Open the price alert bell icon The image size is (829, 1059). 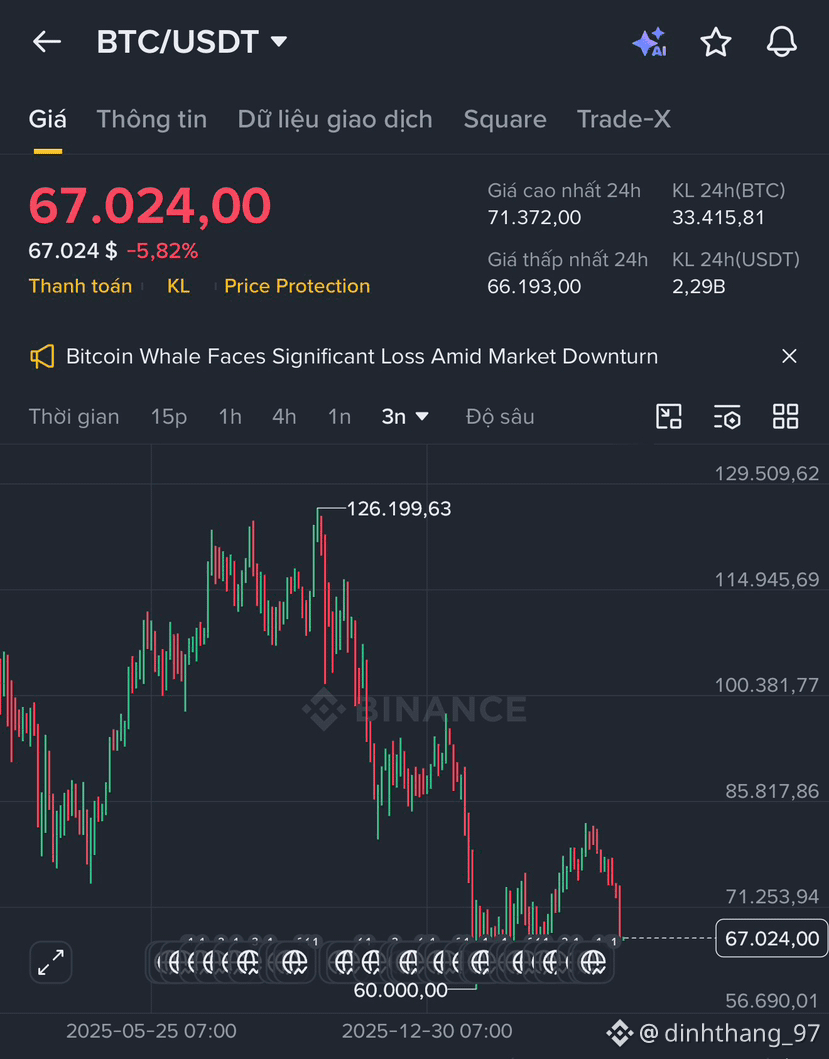tap(782, 43)
